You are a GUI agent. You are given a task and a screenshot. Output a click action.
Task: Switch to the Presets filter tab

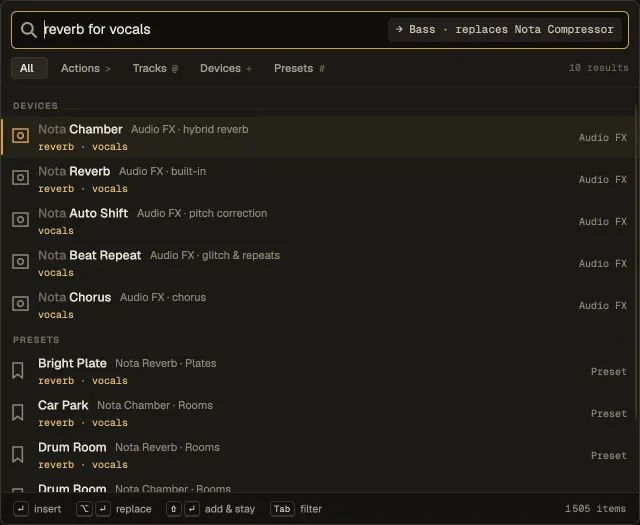(299, 68)
